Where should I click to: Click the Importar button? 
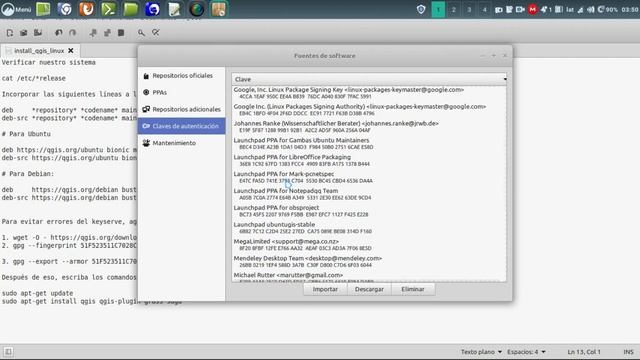click(325, 289)
